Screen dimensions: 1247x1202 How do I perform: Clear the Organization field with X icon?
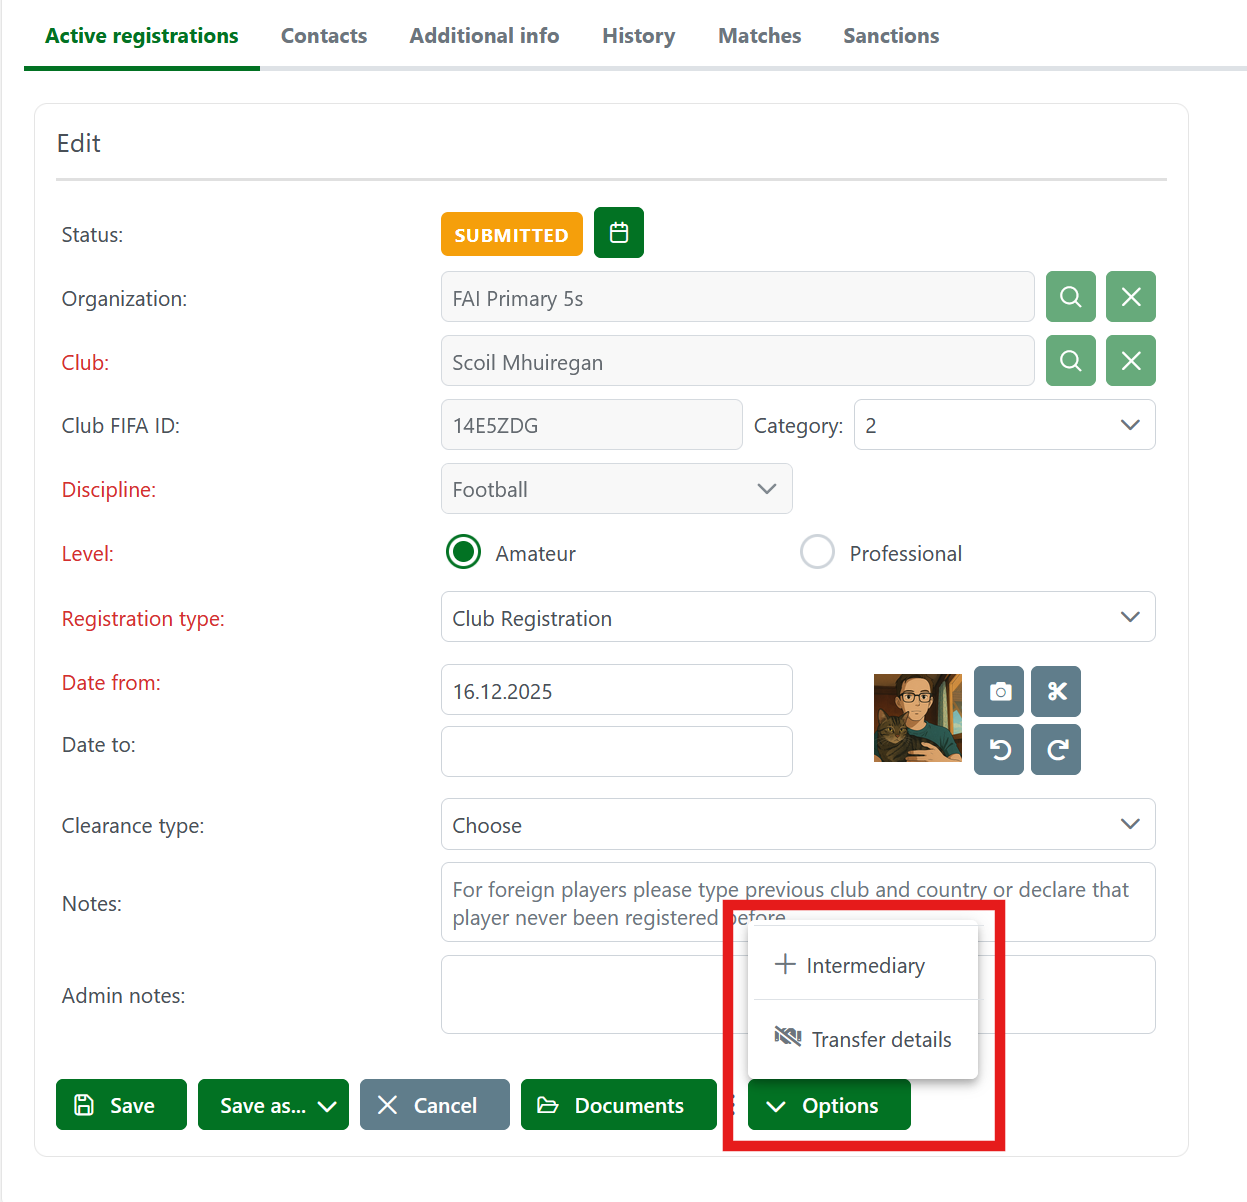coord(1130,297)
